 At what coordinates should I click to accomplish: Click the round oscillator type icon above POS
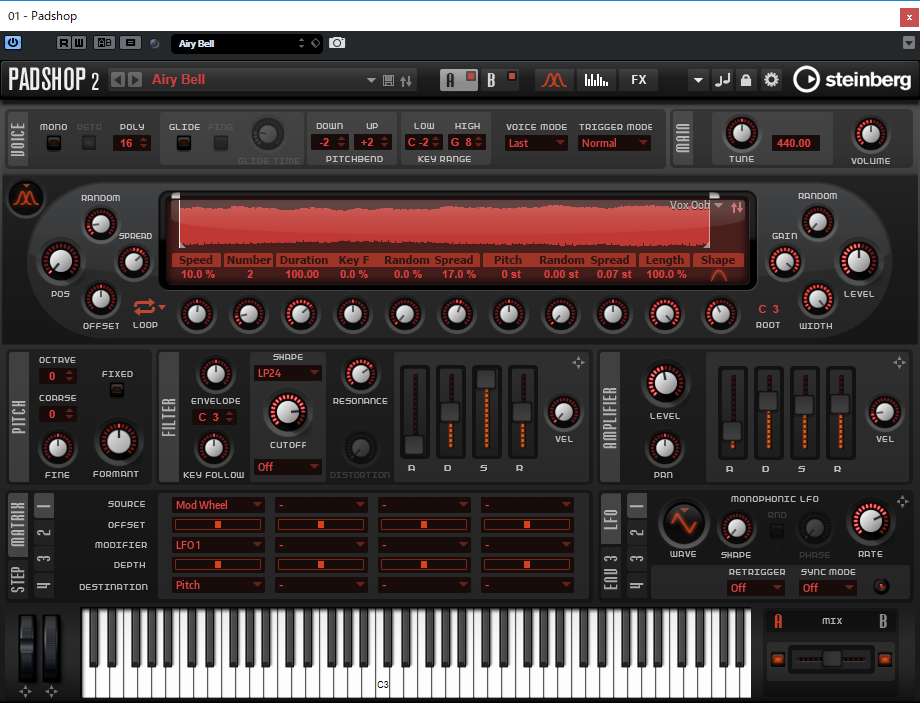tap(26, 198)
